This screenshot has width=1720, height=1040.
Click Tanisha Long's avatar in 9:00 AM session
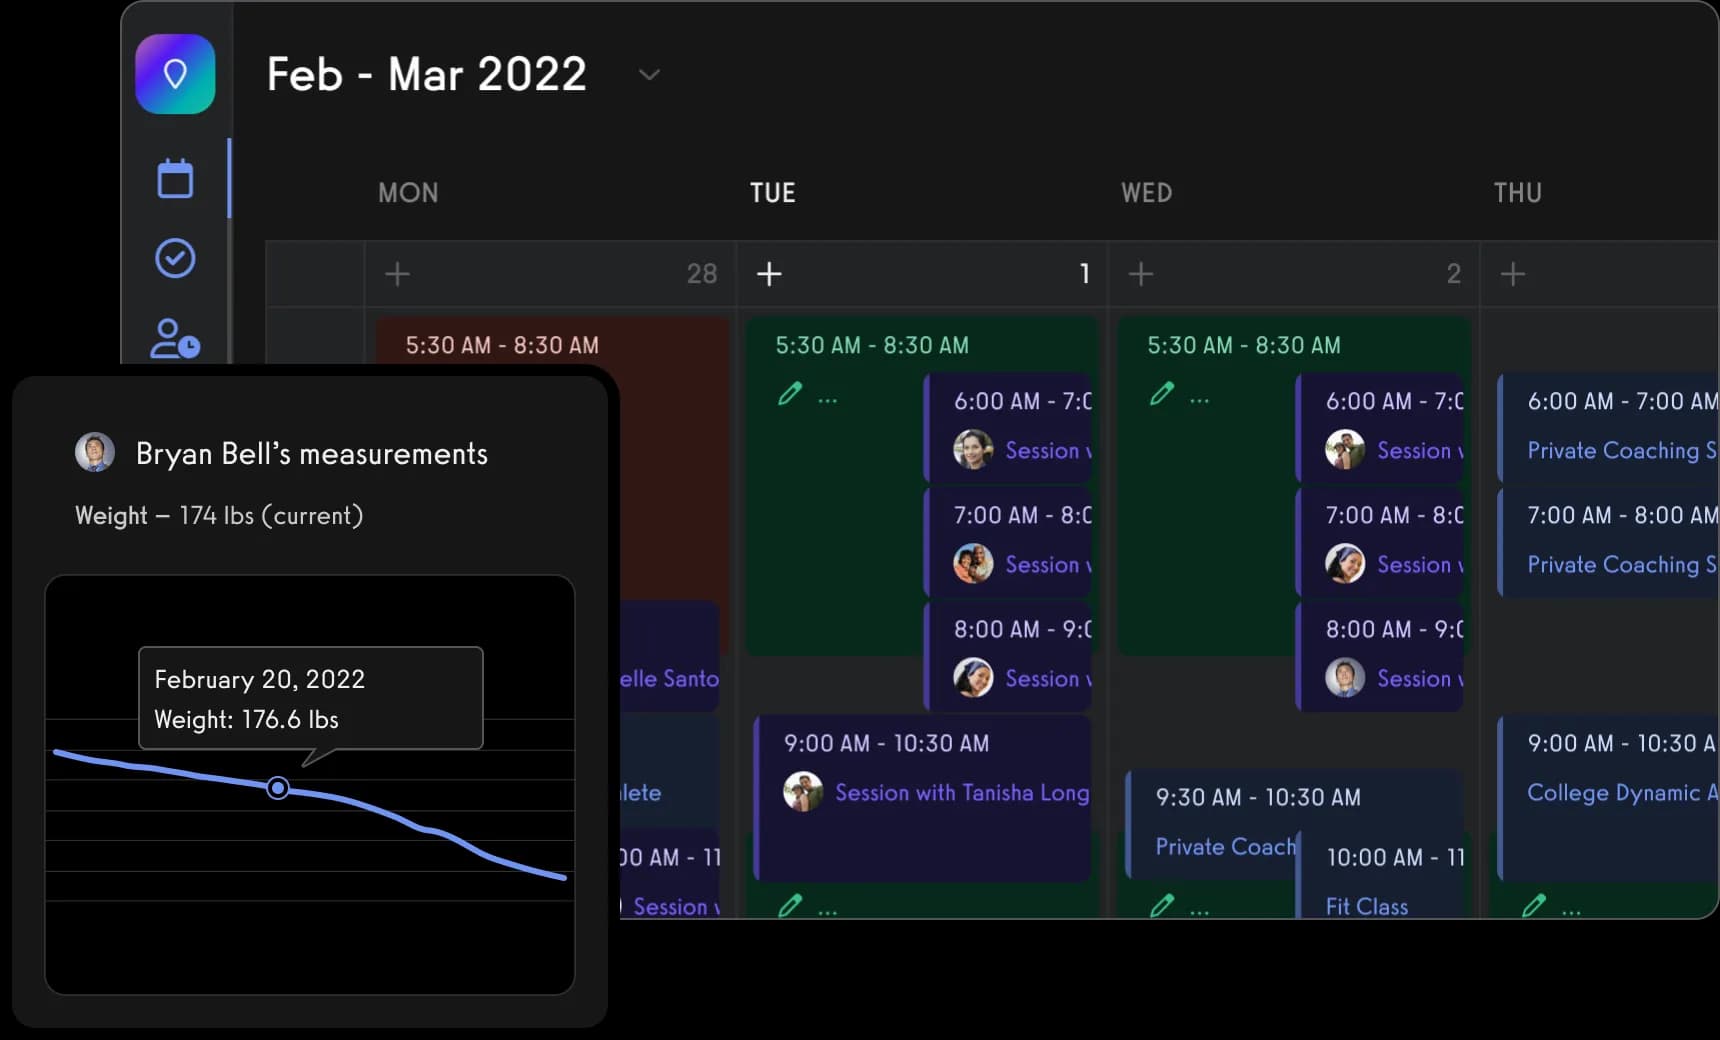tap(803, 792)
